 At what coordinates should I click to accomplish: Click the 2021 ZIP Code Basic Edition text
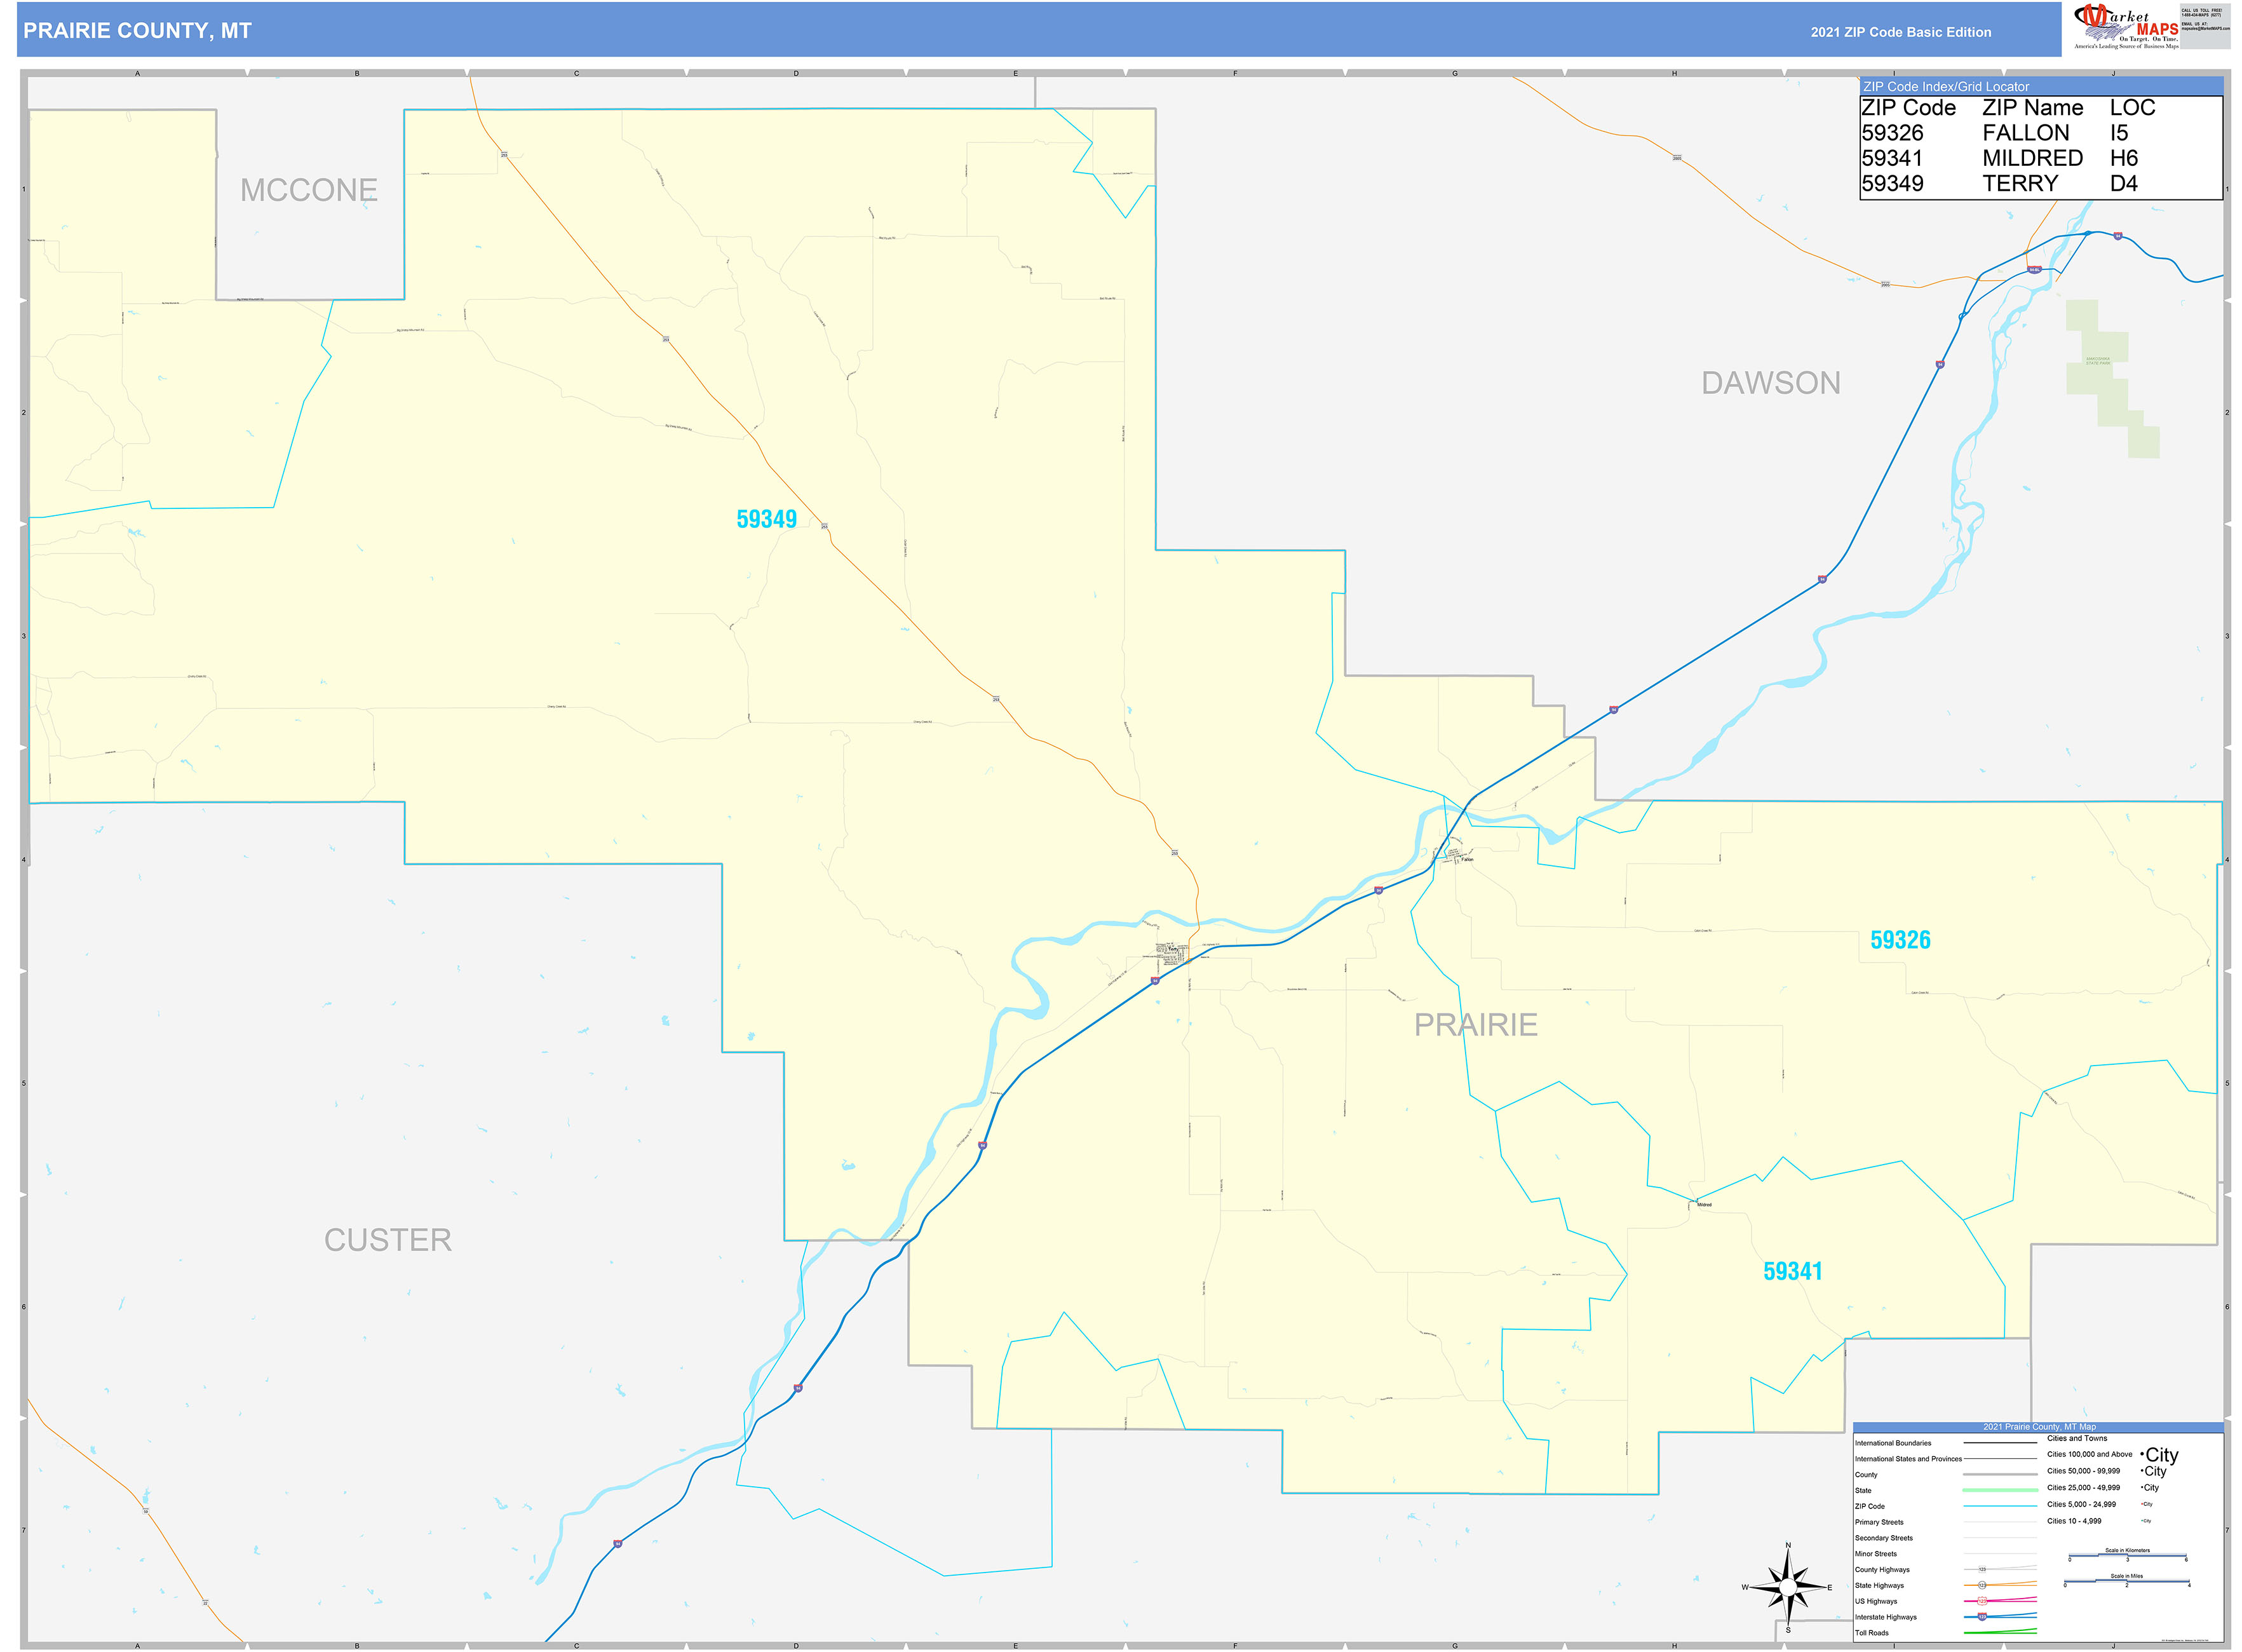pyautogui.click(x=1900, y=32)
